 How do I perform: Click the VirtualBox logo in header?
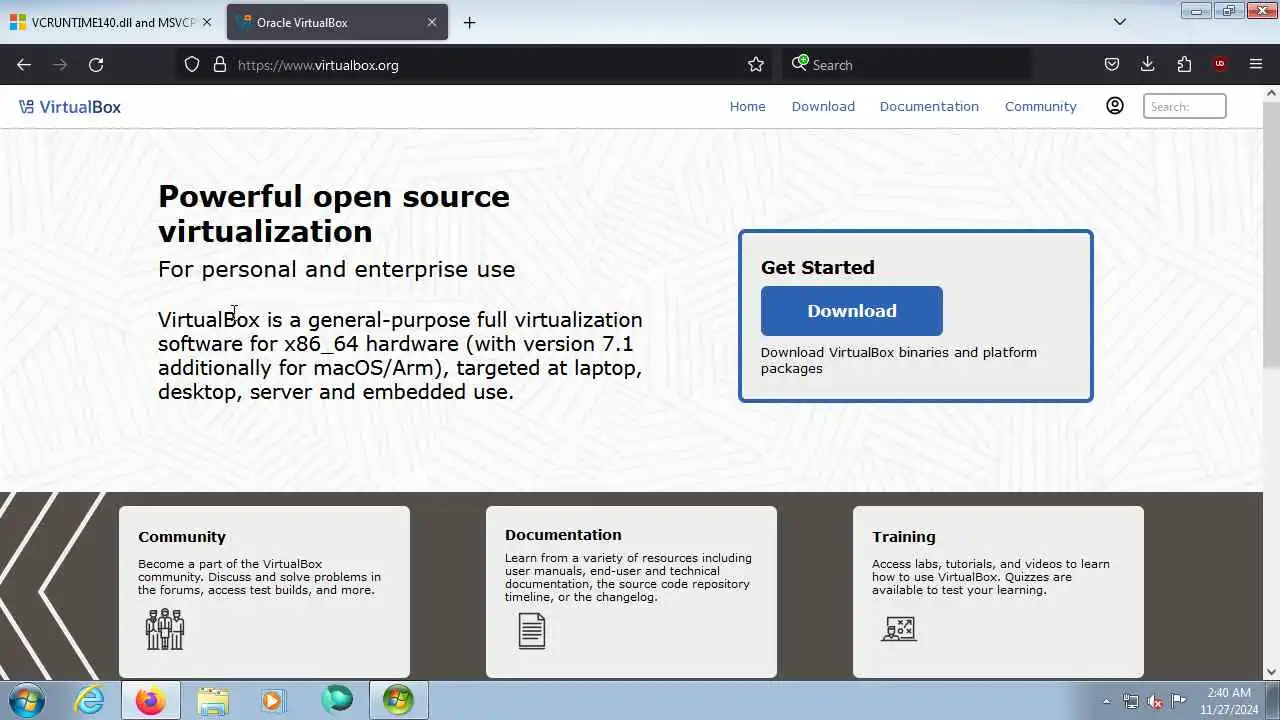[x=70, y=107]
